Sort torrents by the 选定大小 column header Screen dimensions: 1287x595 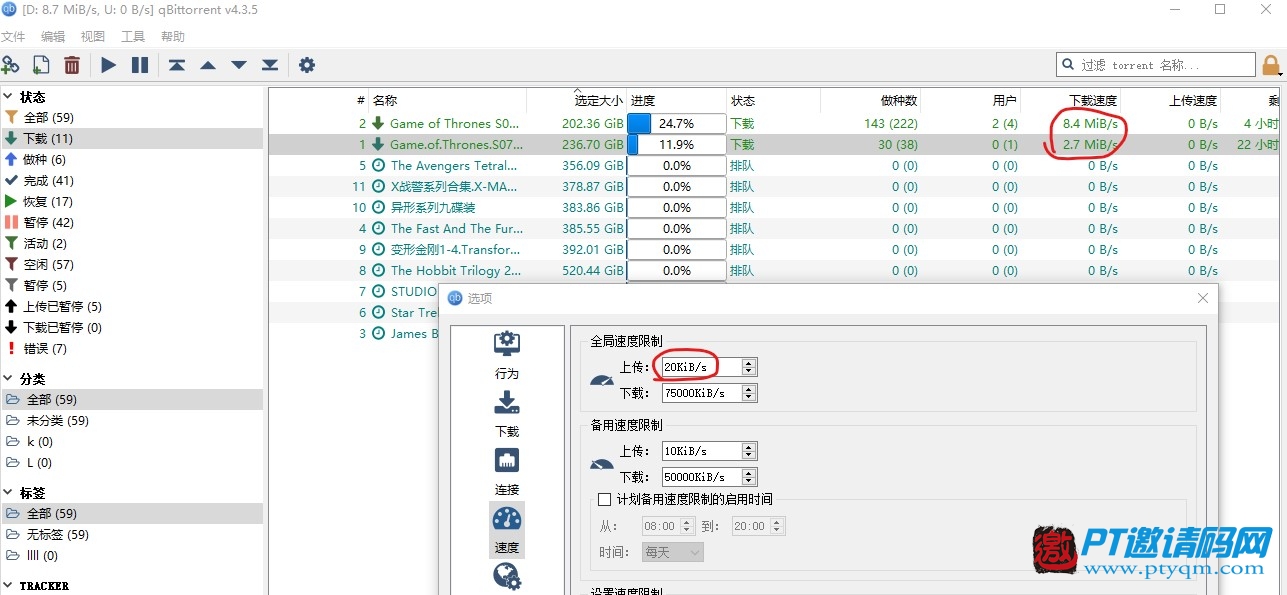(x=576, y=100)
